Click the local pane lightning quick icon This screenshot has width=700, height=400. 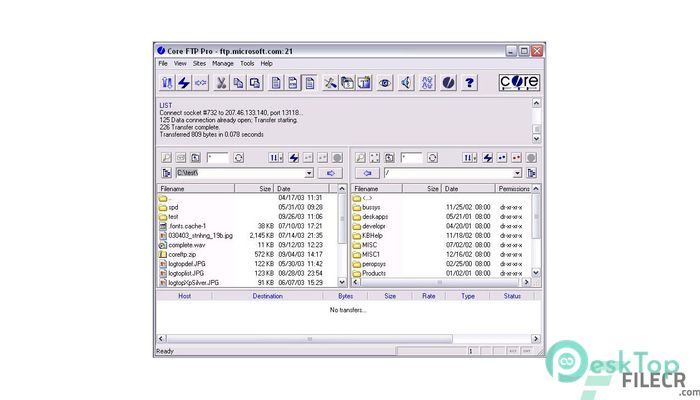(x=293, y=158)
